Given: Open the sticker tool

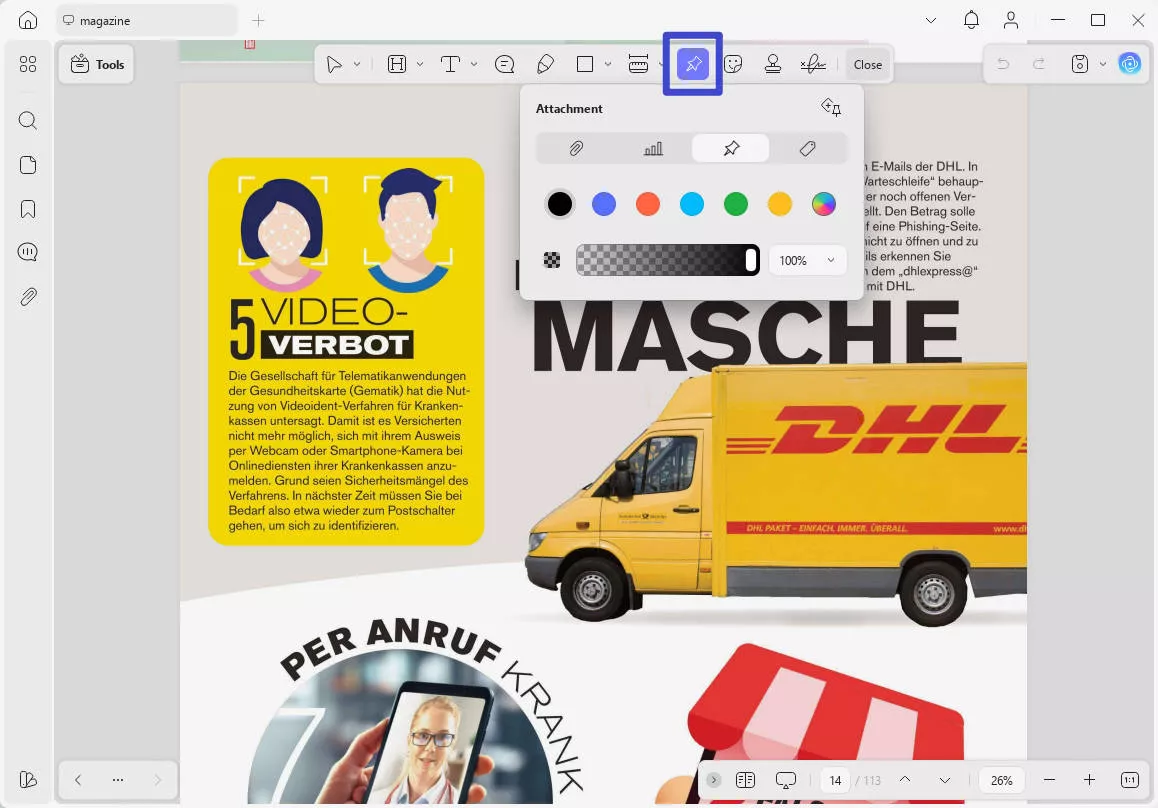Looking at the screenshot, I should coord(733,64).
